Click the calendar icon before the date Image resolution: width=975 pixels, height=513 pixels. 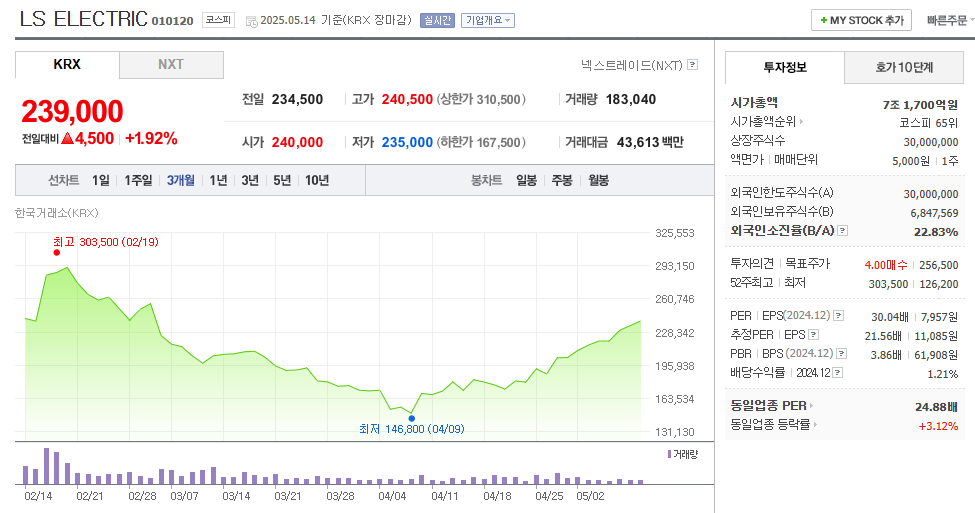click(x=252, y=21)
